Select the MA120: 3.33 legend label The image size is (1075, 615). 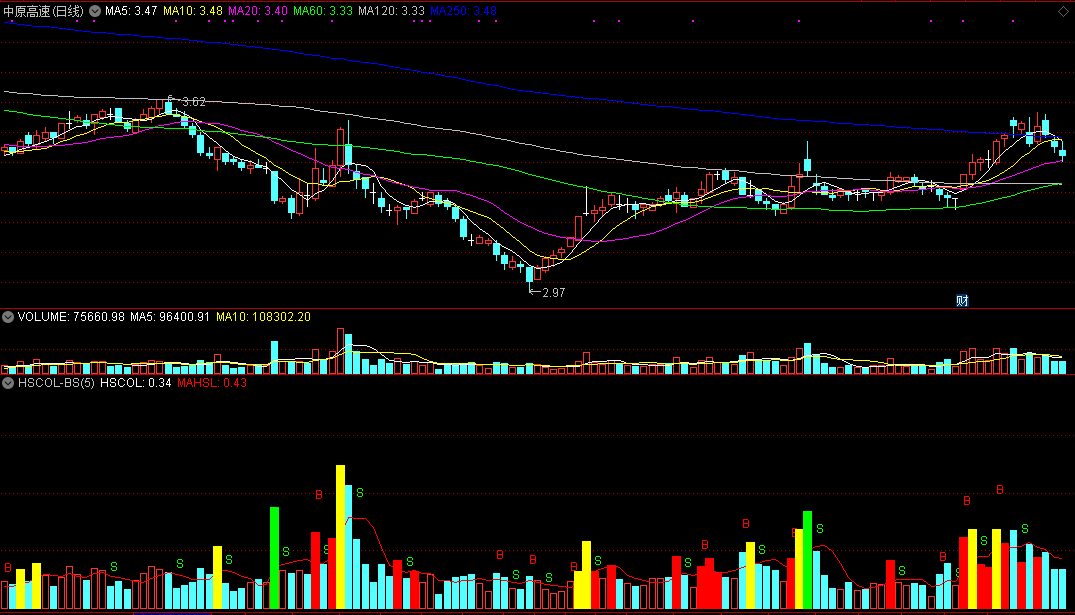[391, 11]
